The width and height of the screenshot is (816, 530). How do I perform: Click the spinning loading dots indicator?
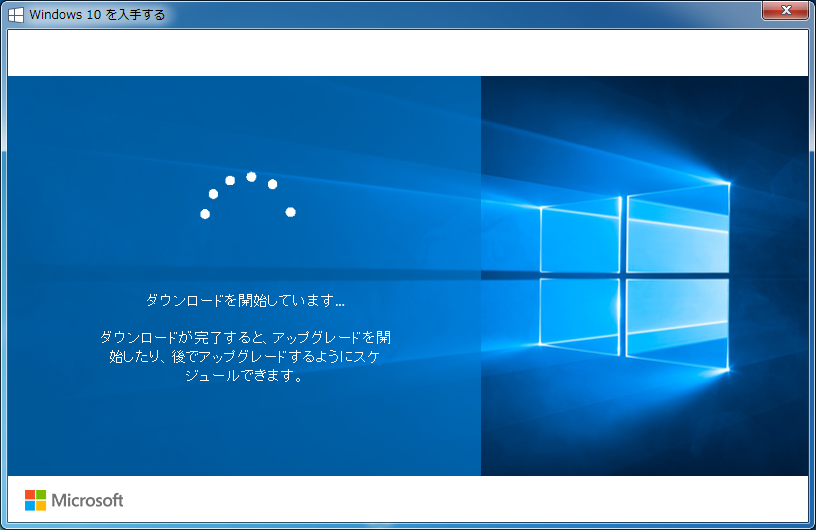pyautogui.click(x=248, y=195)
